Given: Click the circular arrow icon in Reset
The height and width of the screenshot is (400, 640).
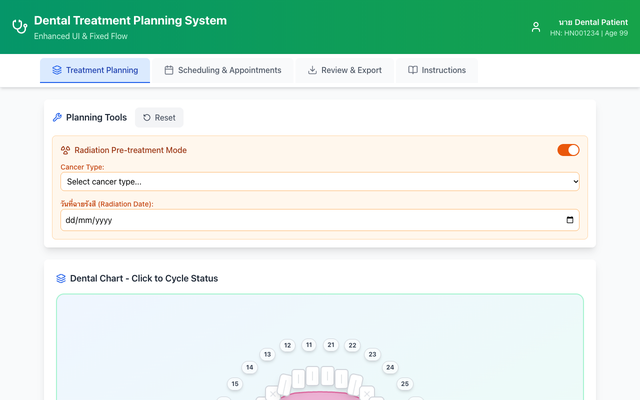Looking at the screenshot, I should pos(147,118).
